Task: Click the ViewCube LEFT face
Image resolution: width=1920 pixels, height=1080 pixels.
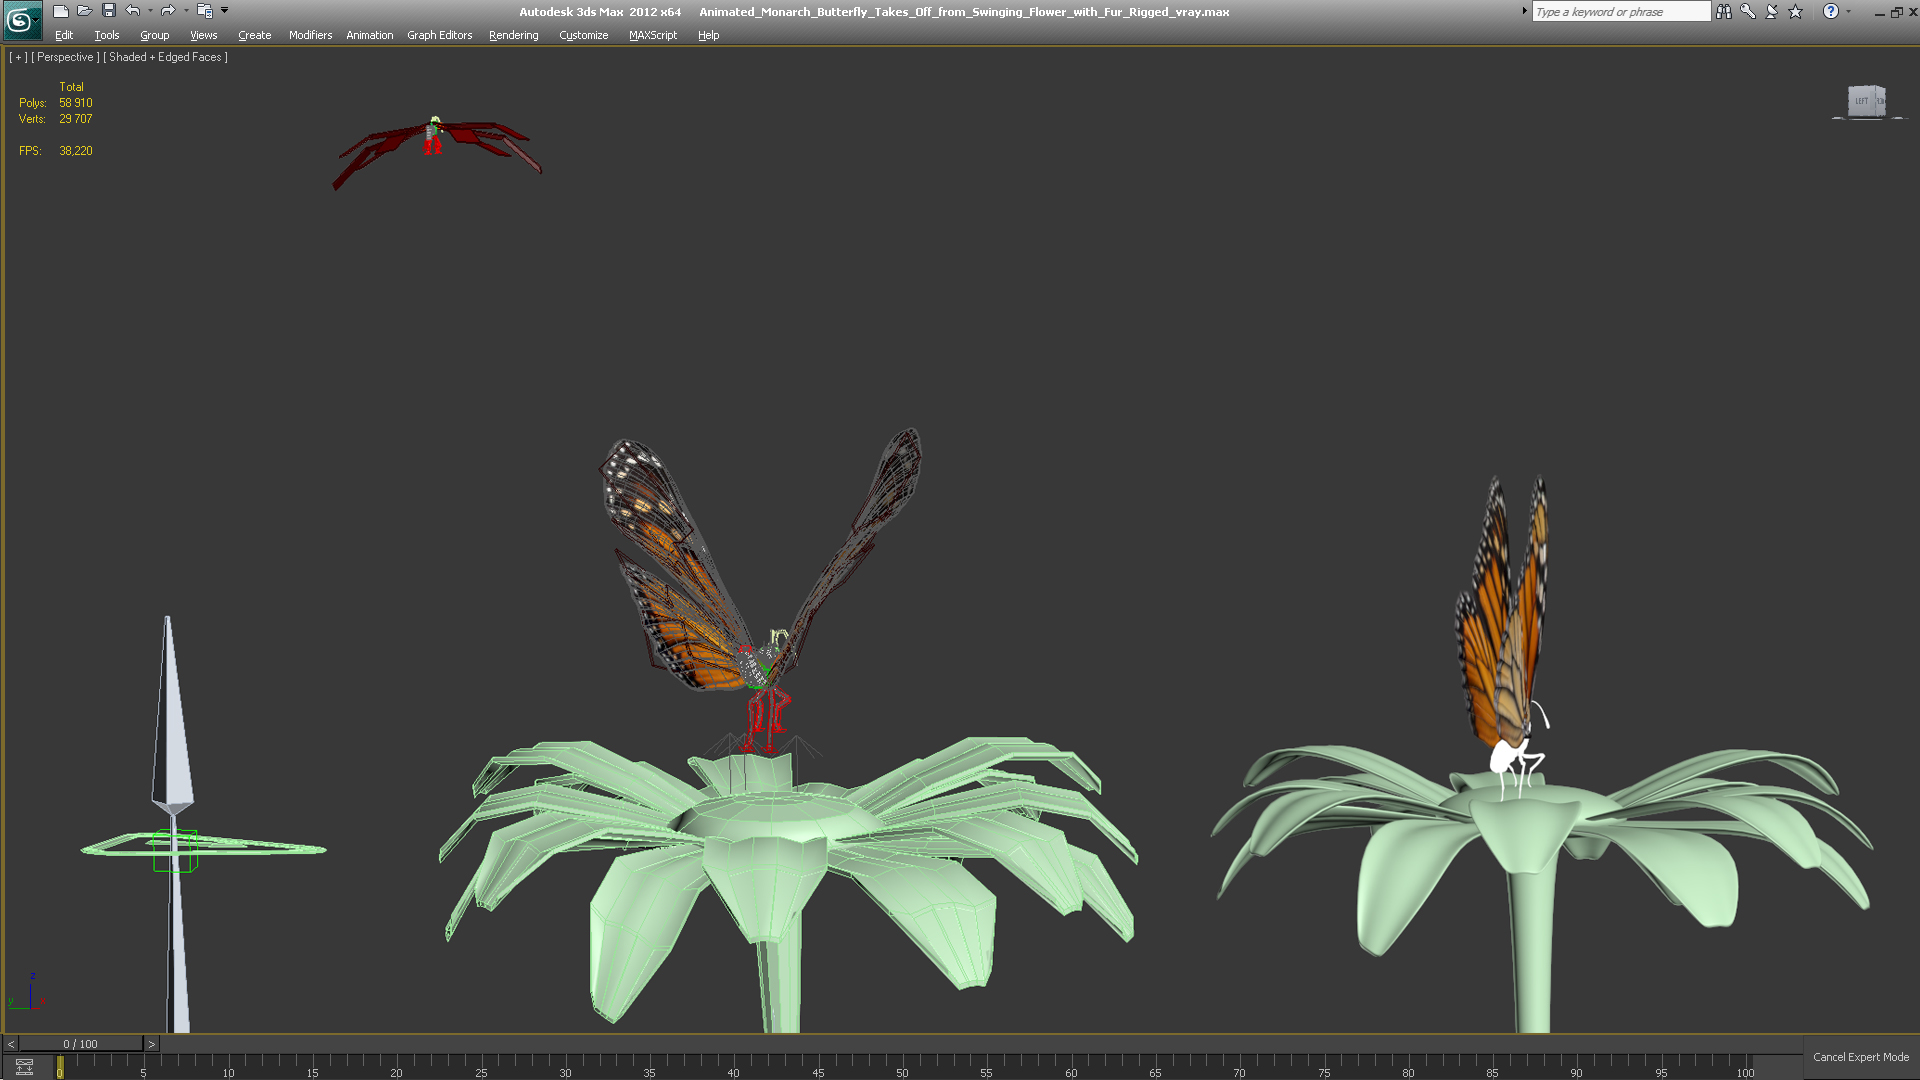Action: pyautogui.click(x=1862, y=101)
